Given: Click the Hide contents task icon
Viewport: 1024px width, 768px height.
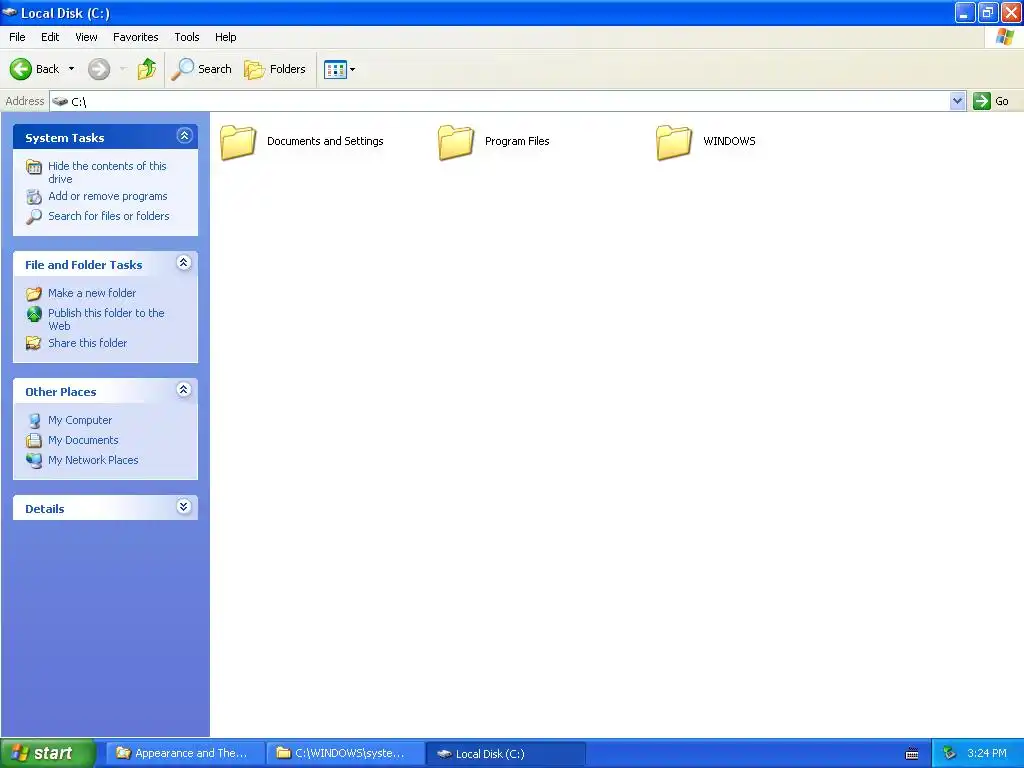Looking at the screenshot, I should point(34,167).
